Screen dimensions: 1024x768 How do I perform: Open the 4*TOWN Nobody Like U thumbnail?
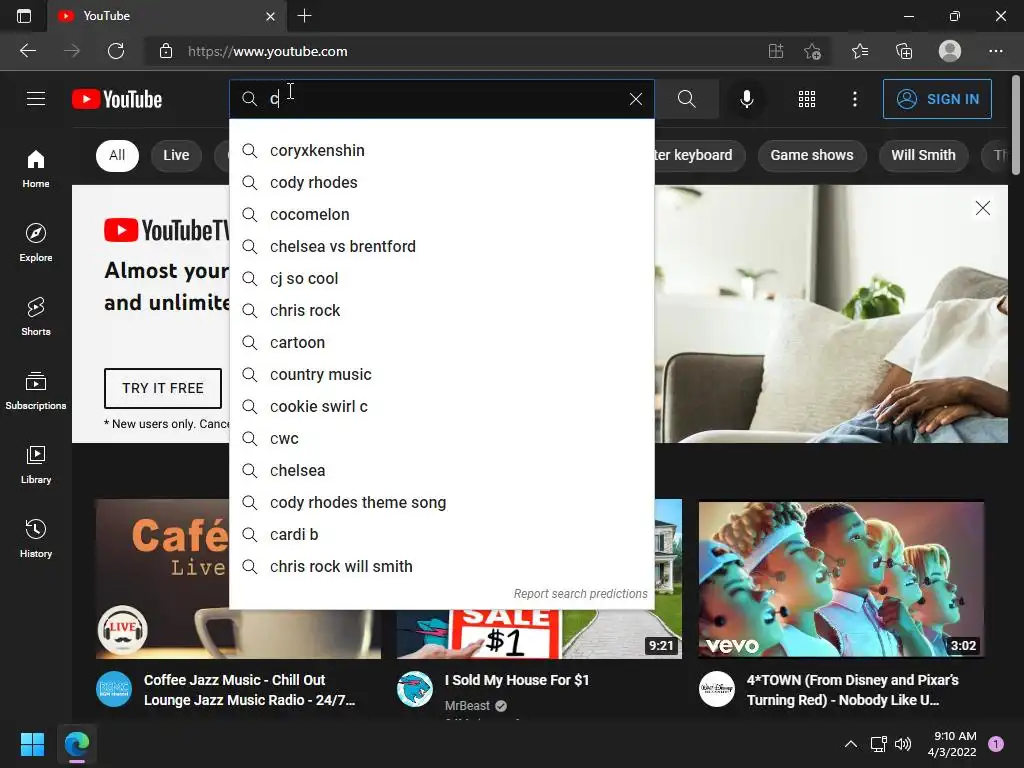[x=841, y=579]
